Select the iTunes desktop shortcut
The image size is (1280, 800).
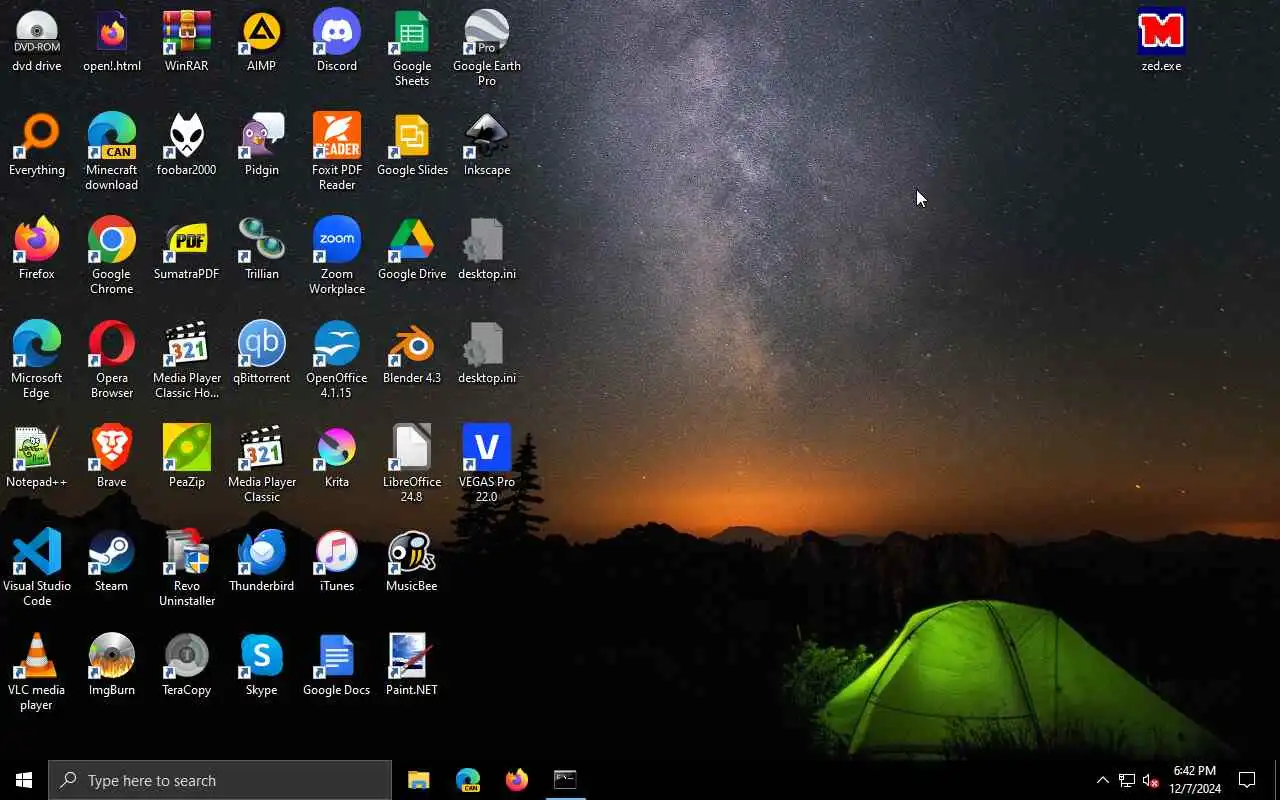(337, 561)
